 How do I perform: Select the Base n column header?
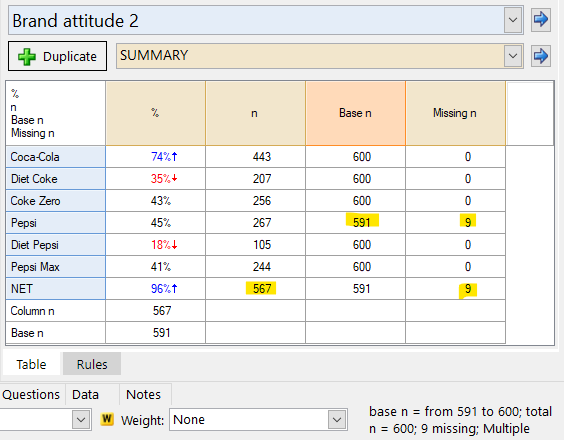355,113
